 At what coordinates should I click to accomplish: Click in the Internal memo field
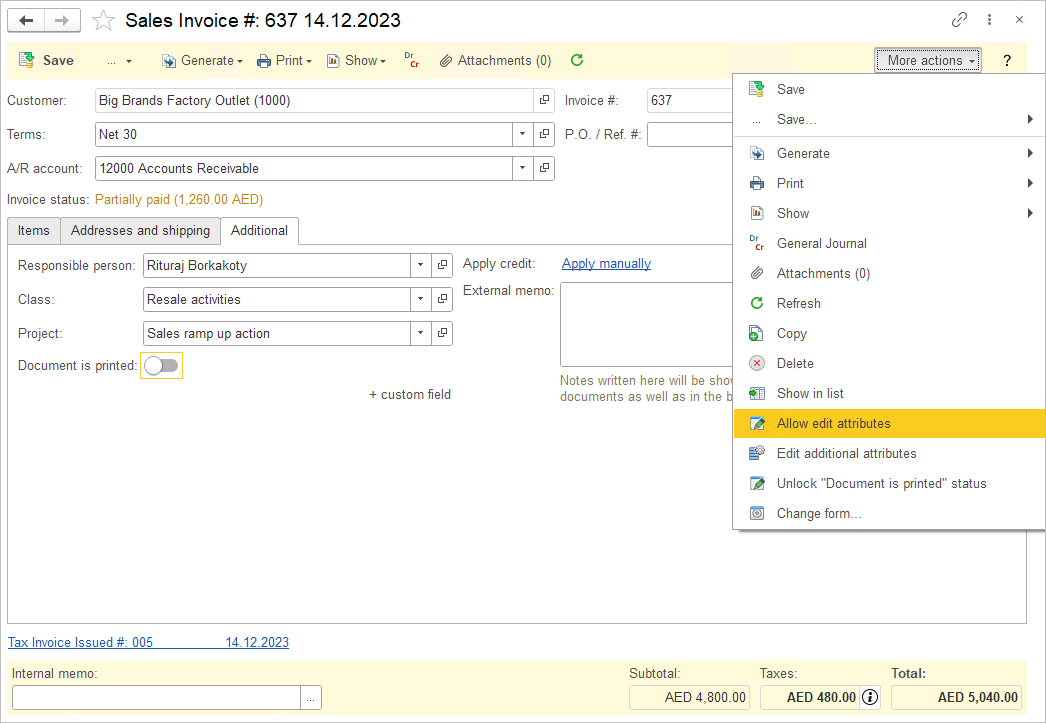coord(155,697)
